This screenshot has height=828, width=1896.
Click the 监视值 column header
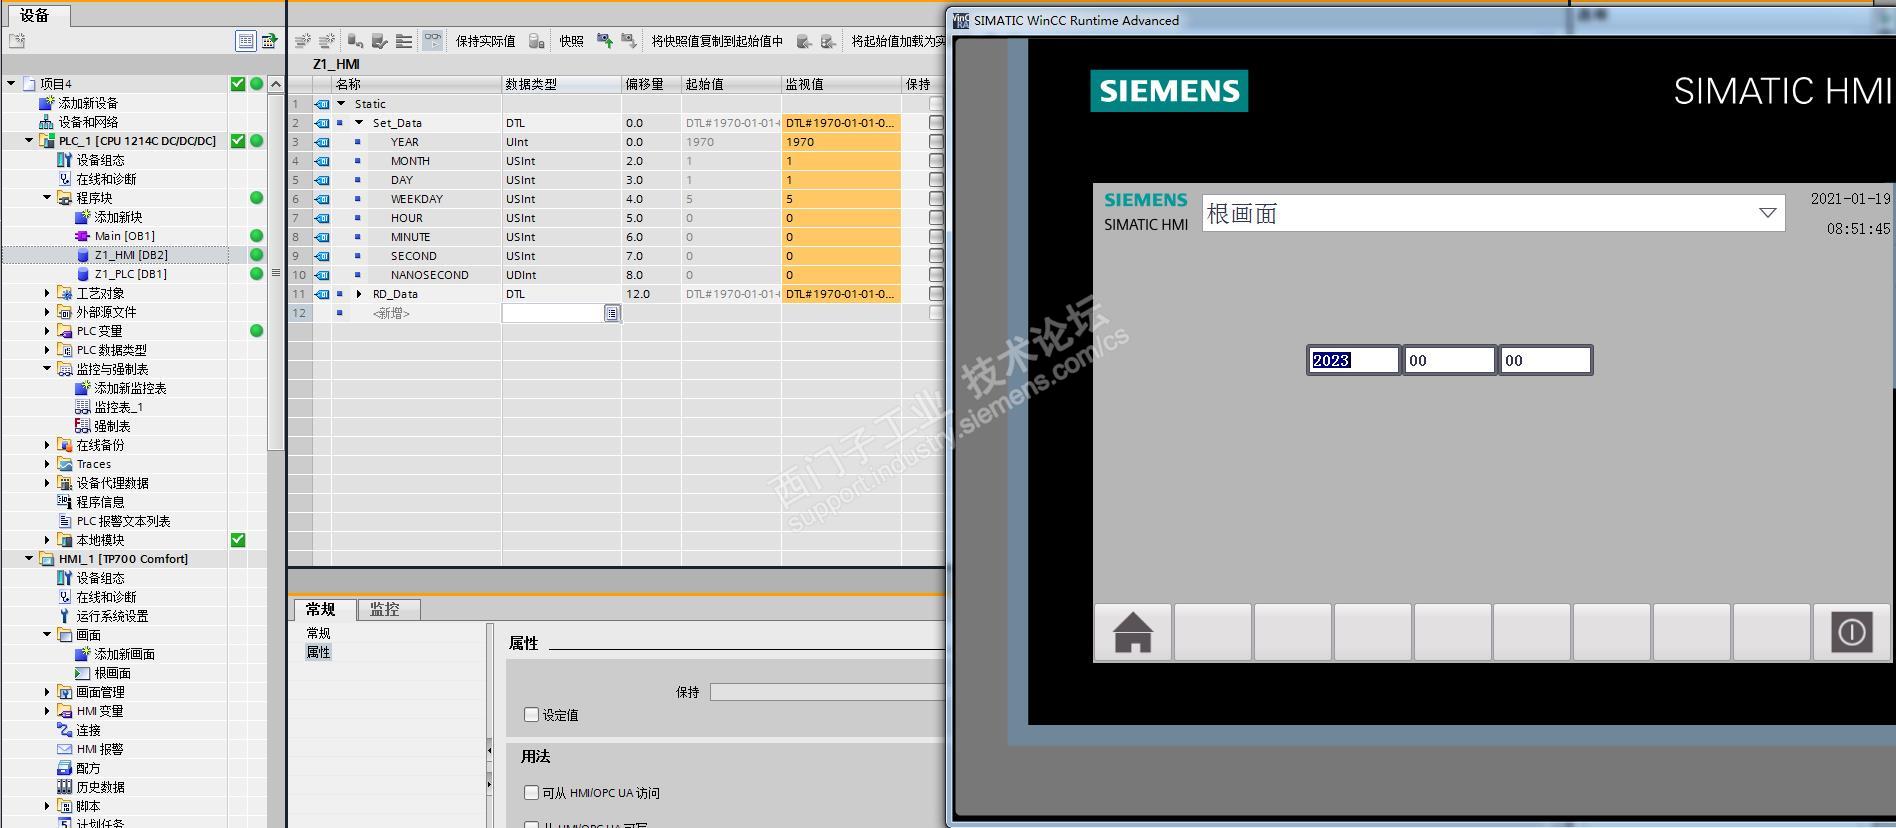pos(841,84)
